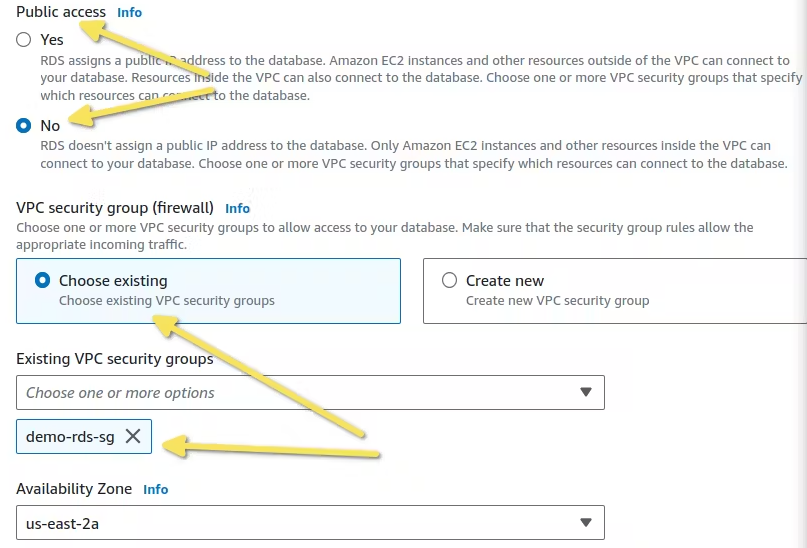
Task: Select Yes for Public access
Action: 24,40
